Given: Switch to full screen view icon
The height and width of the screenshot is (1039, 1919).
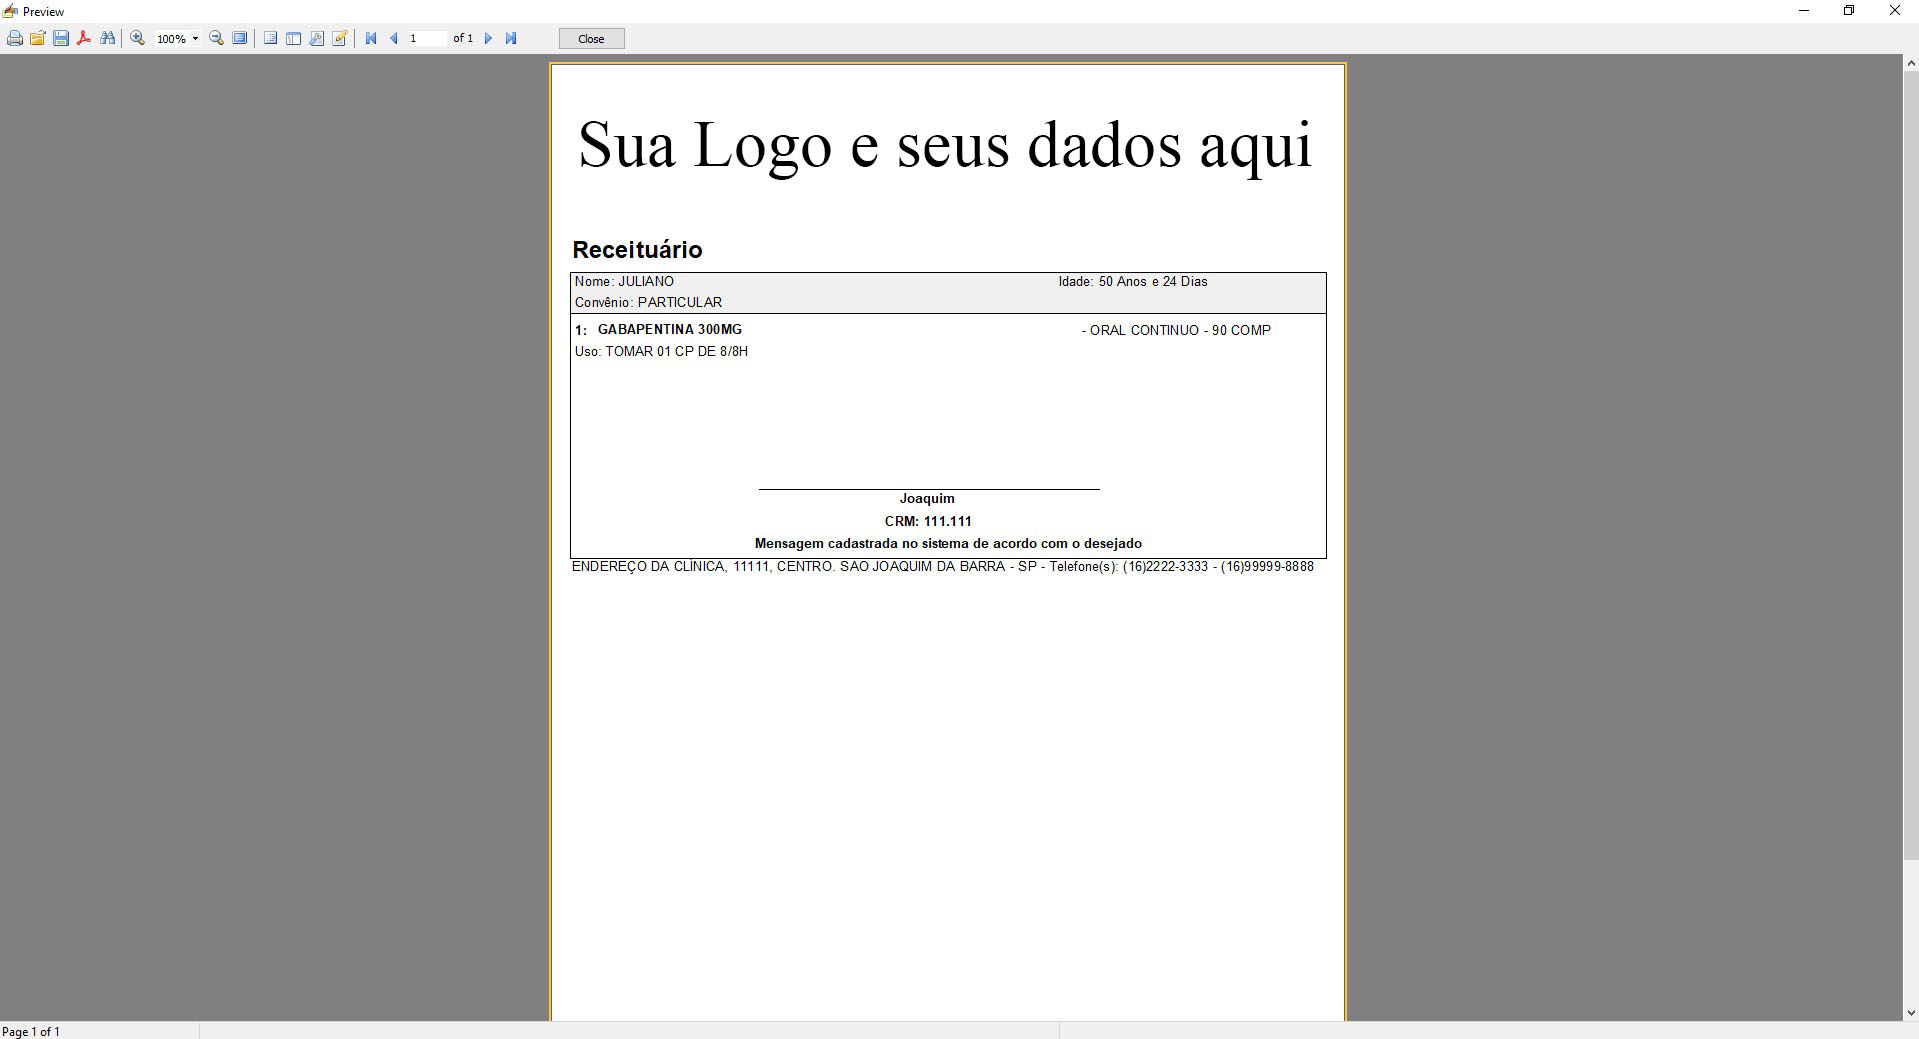Looking at the screenshot, I should (240, 39).
